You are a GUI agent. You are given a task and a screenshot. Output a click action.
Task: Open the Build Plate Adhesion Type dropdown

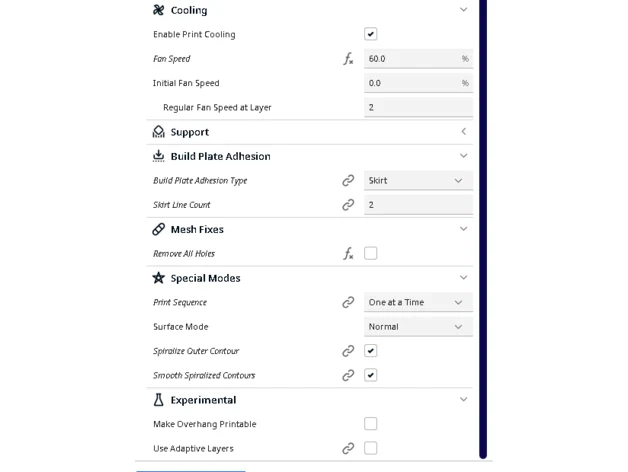click(x=418, y=180)
